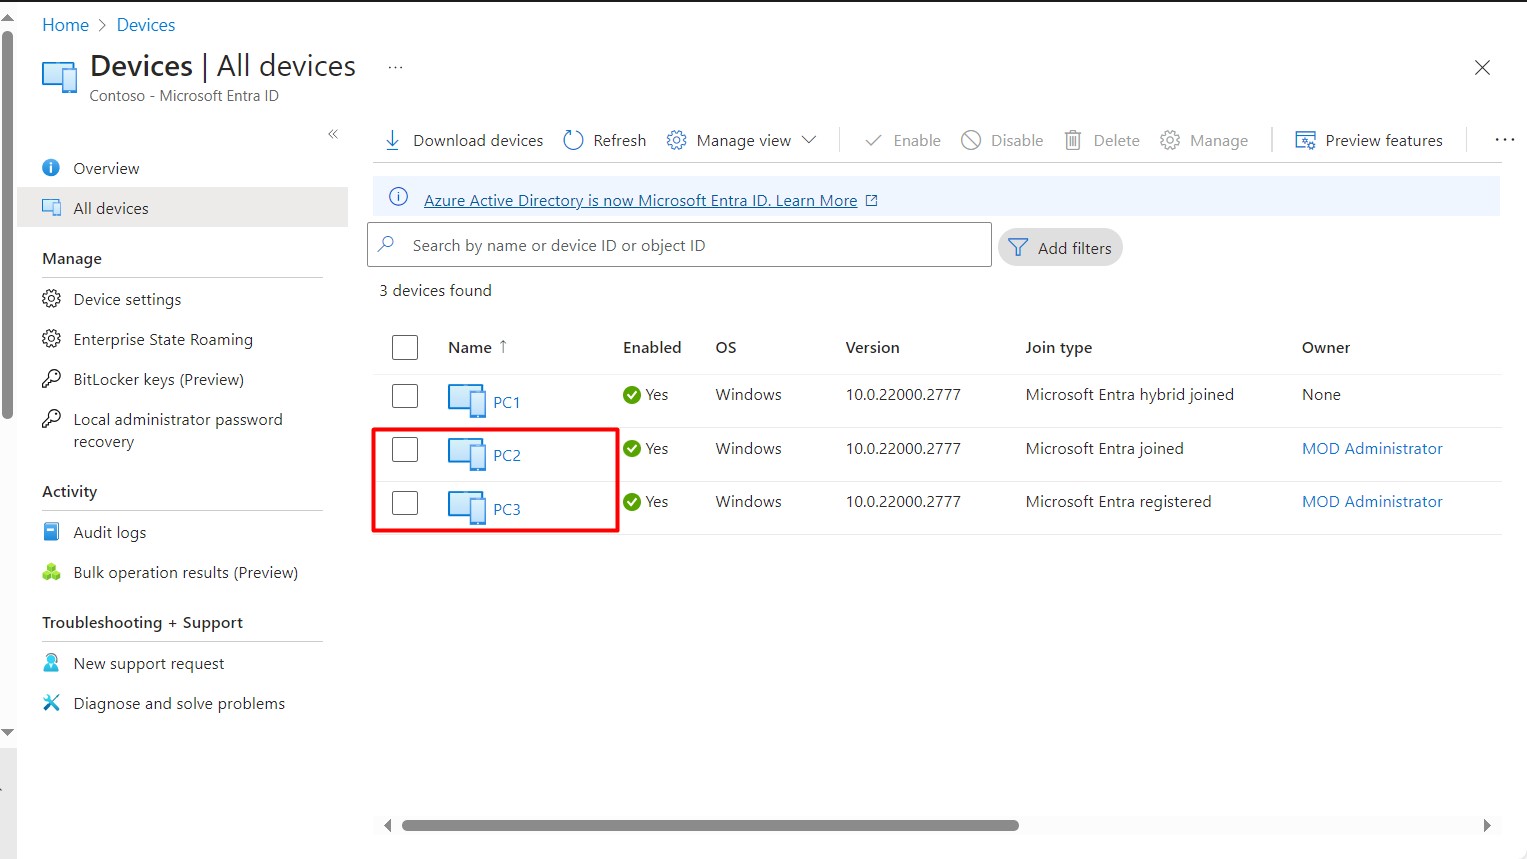Collapse the sidebar with the double chevron
1527x859 pixels.
[x=333, y=134]
